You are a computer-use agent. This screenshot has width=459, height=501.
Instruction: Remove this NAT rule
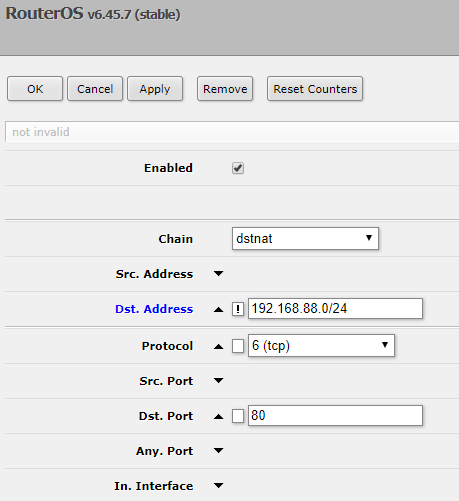pyautogui.click(x=225, y=89)
